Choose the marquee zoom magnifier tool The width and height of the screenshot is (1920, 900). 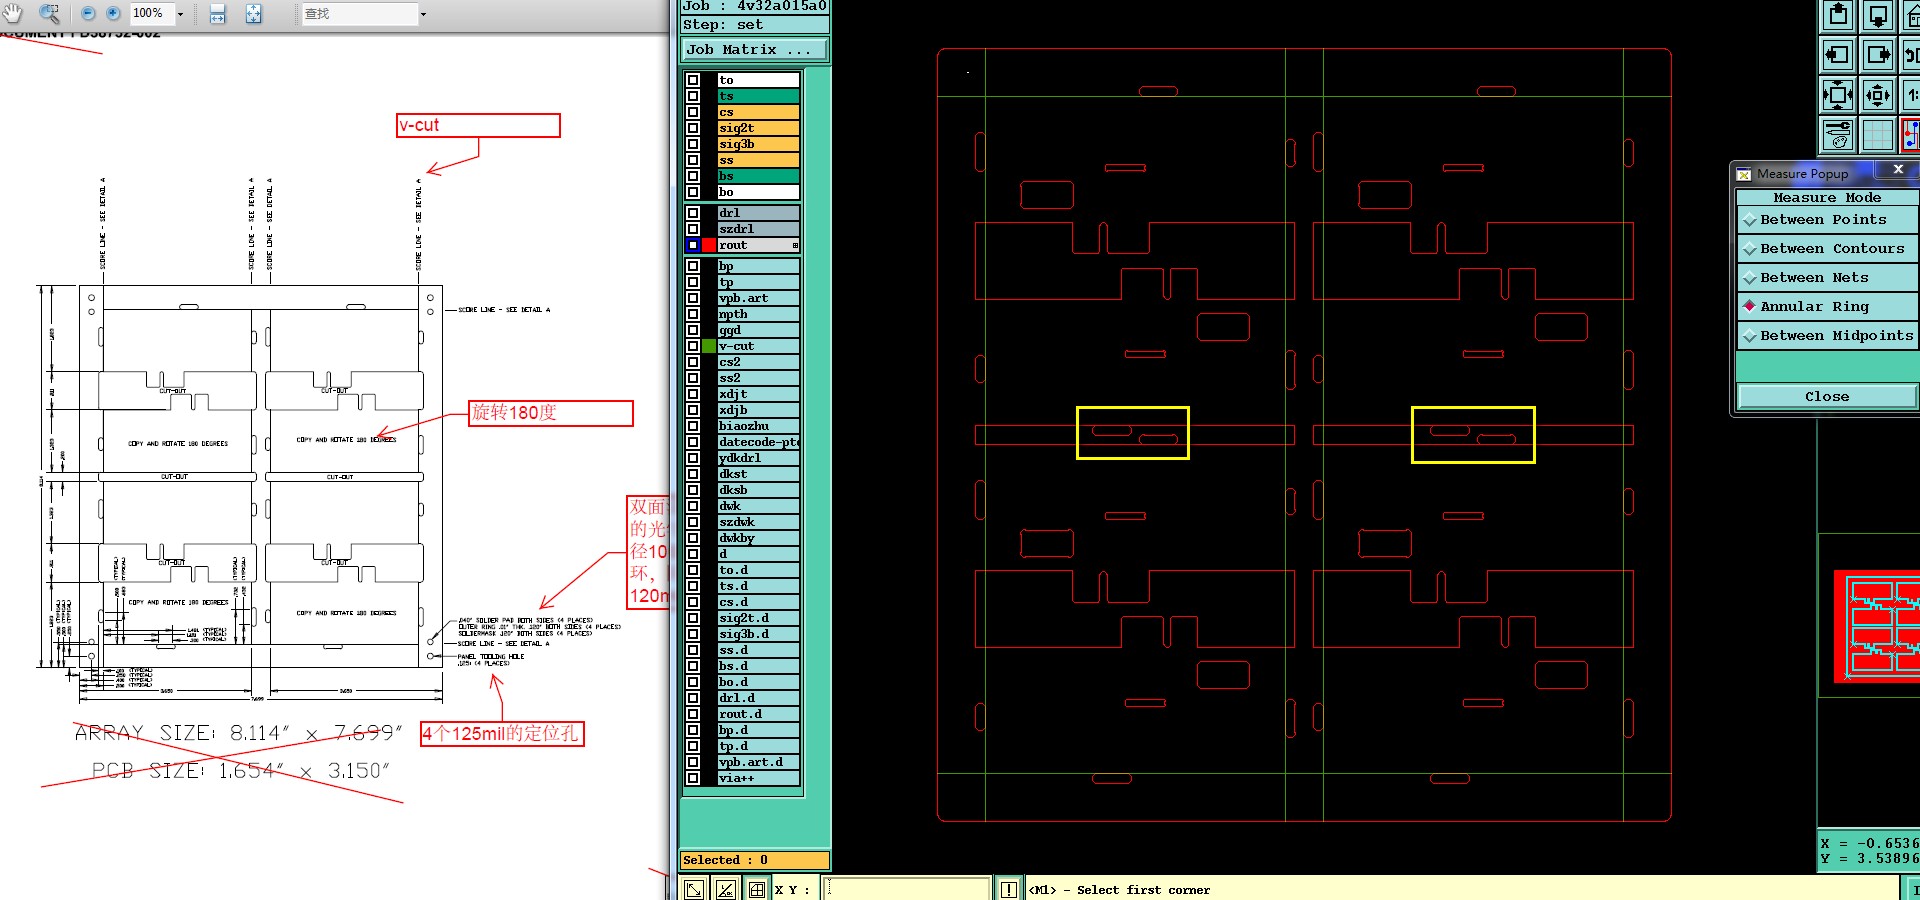tap(48, 13)
